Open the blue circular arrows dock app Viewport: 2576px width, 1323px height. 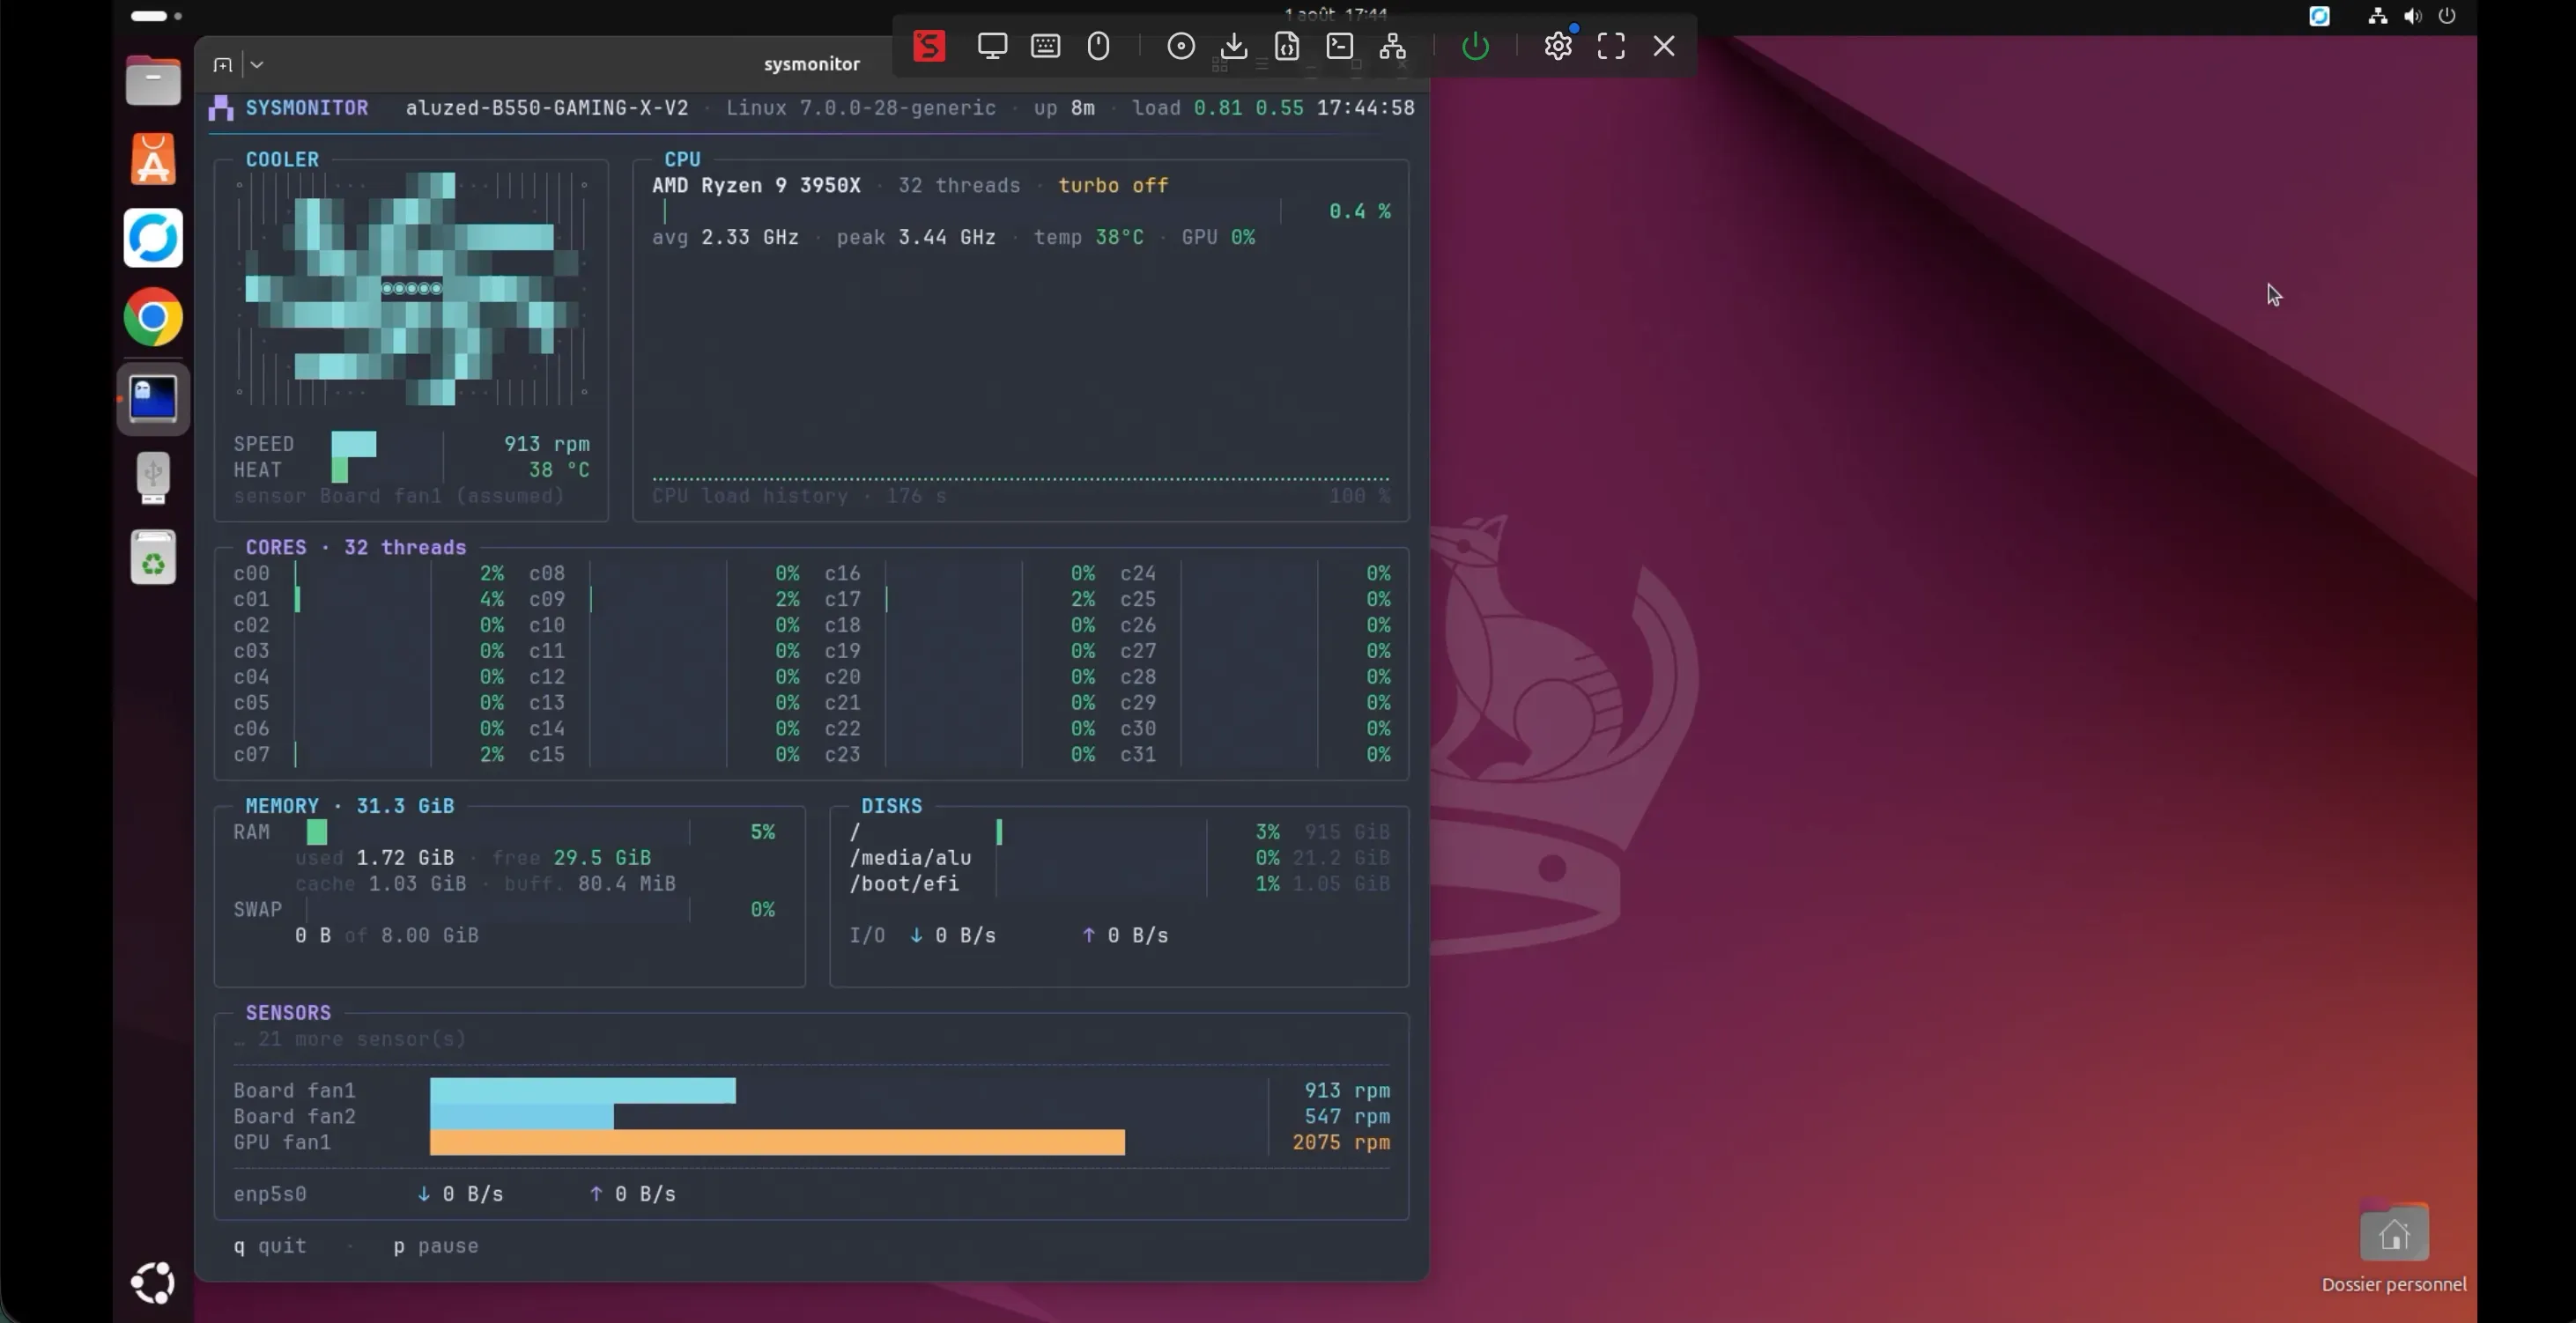153,238
